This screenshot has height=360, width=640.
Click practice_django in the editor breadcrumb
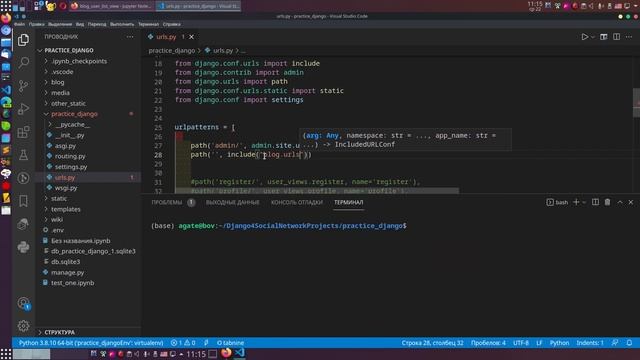click(x=172, y=51)
